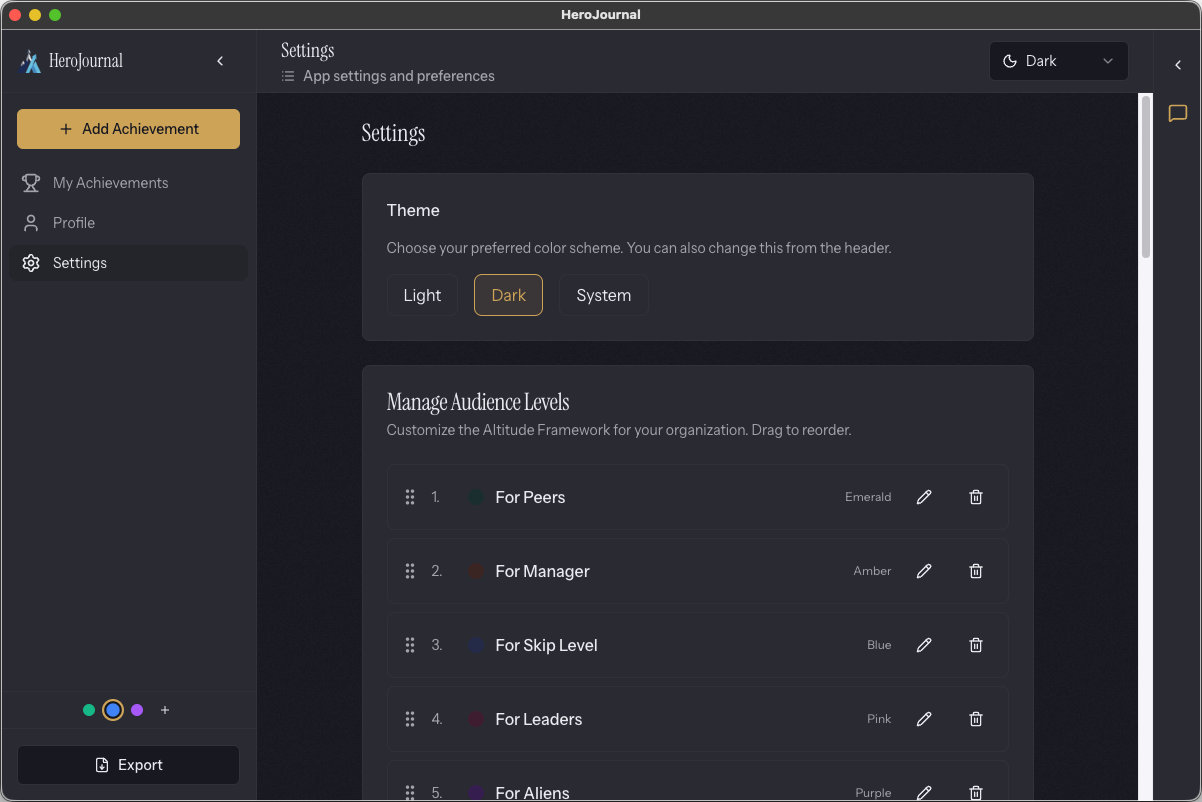
Task: Click the Export button
Action: point(128,764)
